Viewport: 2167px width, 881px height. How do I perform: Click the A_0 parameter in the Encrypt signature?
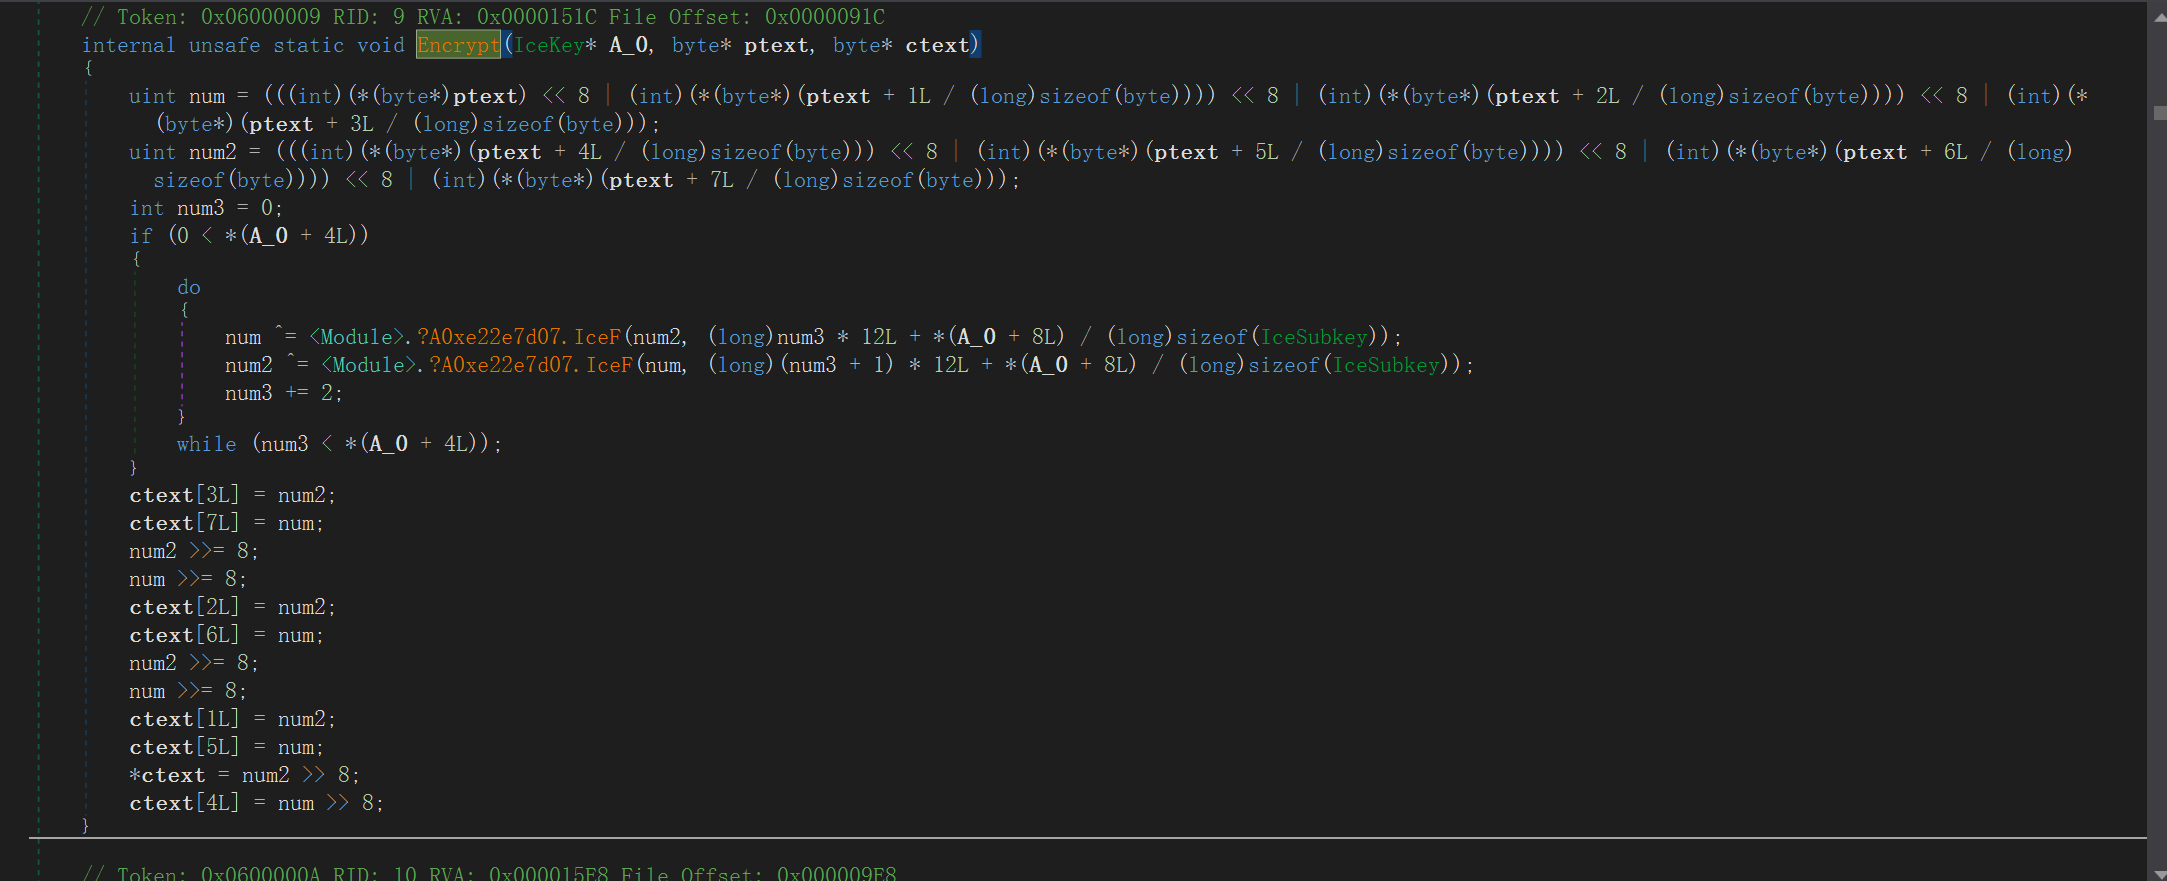628,45
